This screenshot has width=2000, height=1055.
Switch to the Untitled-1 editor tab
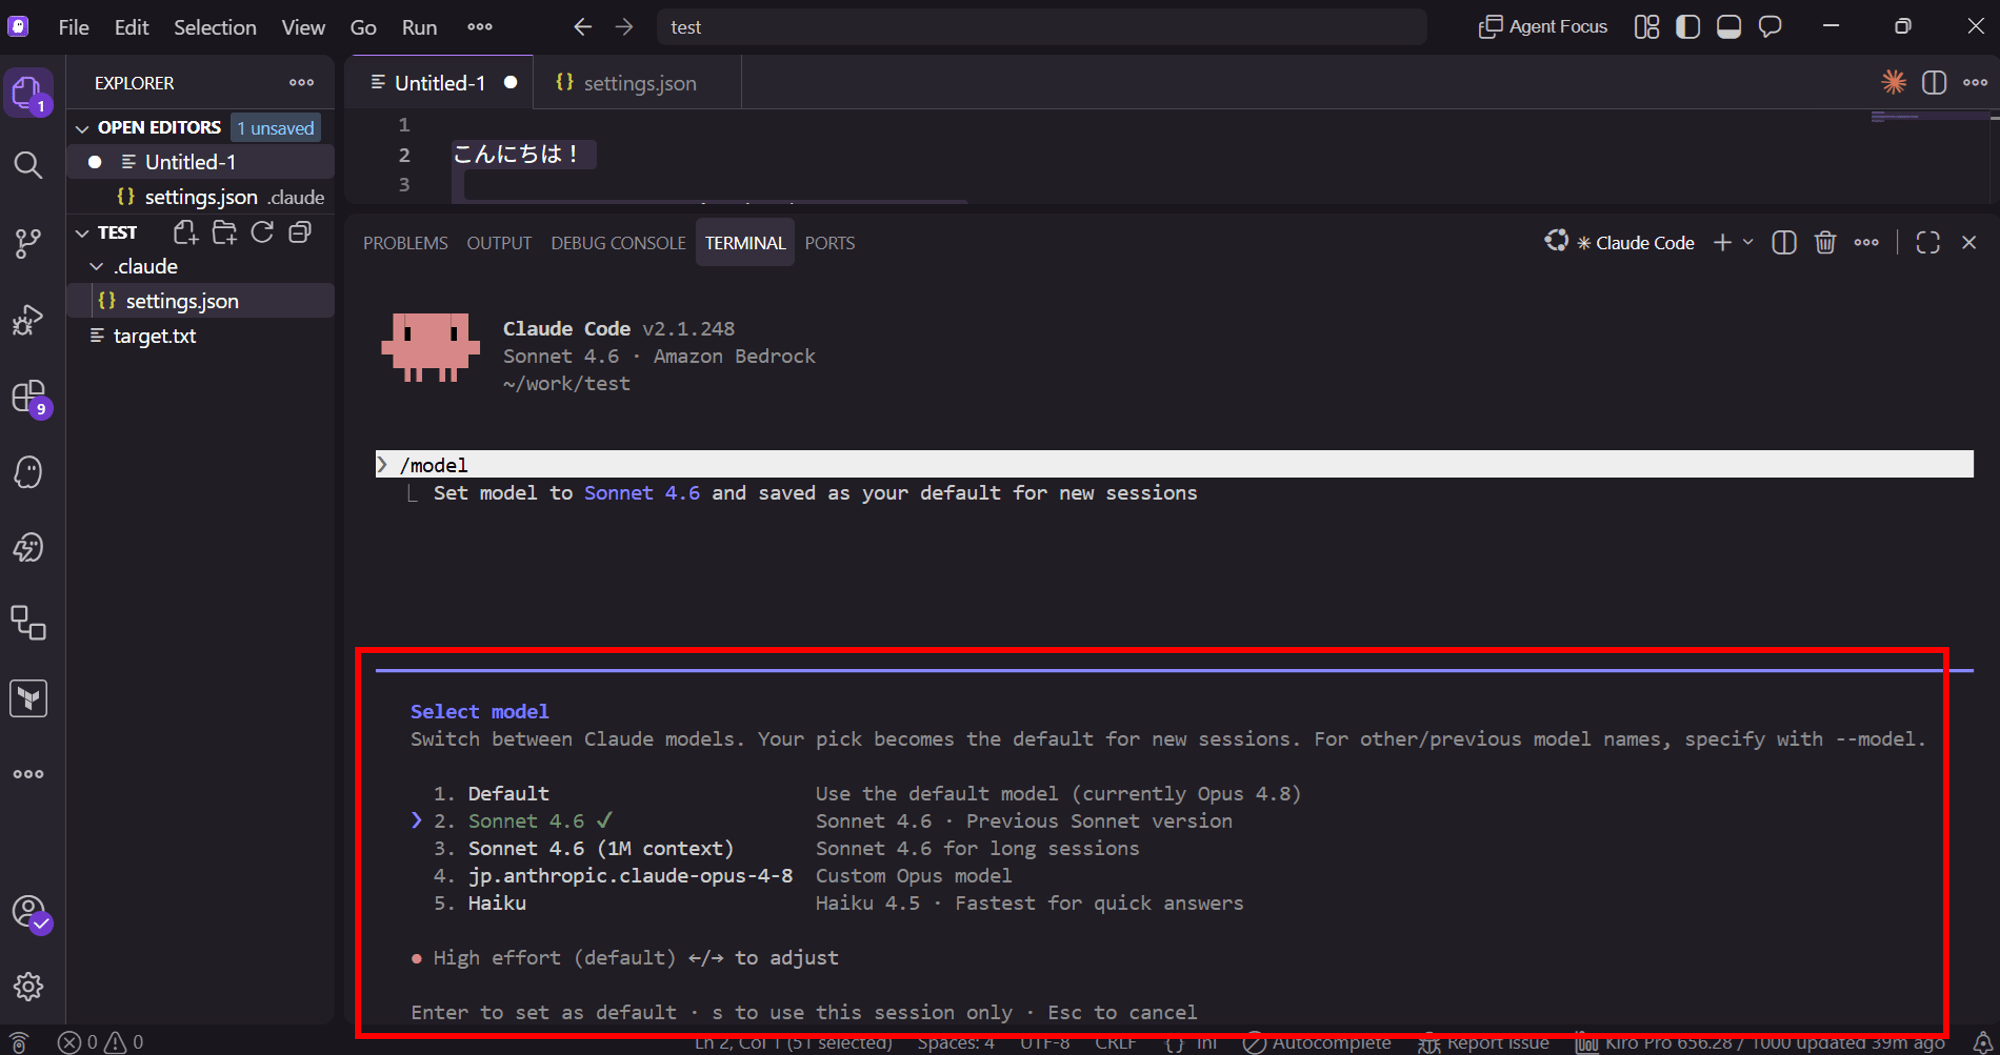click(440, 83)
